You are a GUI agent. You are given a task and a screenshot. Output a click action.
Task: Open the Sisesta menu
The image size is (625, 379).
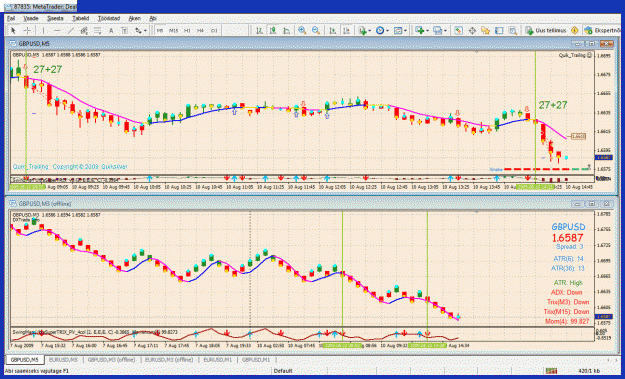[55, 18]
